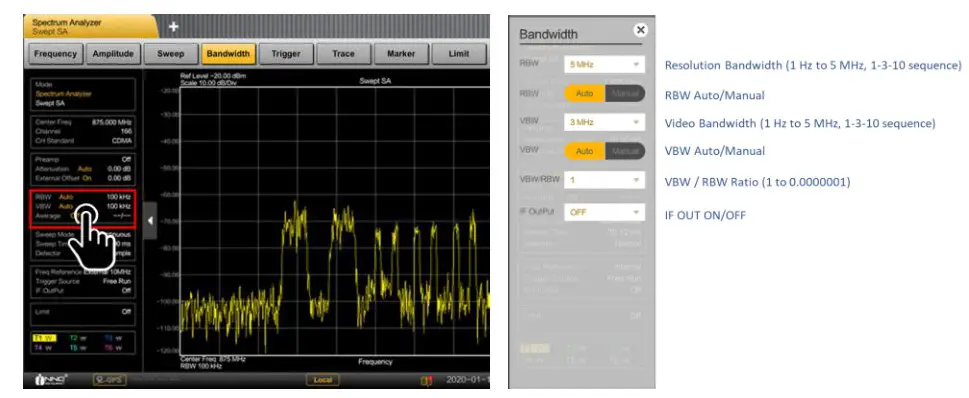Click Center Freq 875 MHz below chart
This screenshot has height=398, width=969.
pyautogui.click(x=213, y=358)
